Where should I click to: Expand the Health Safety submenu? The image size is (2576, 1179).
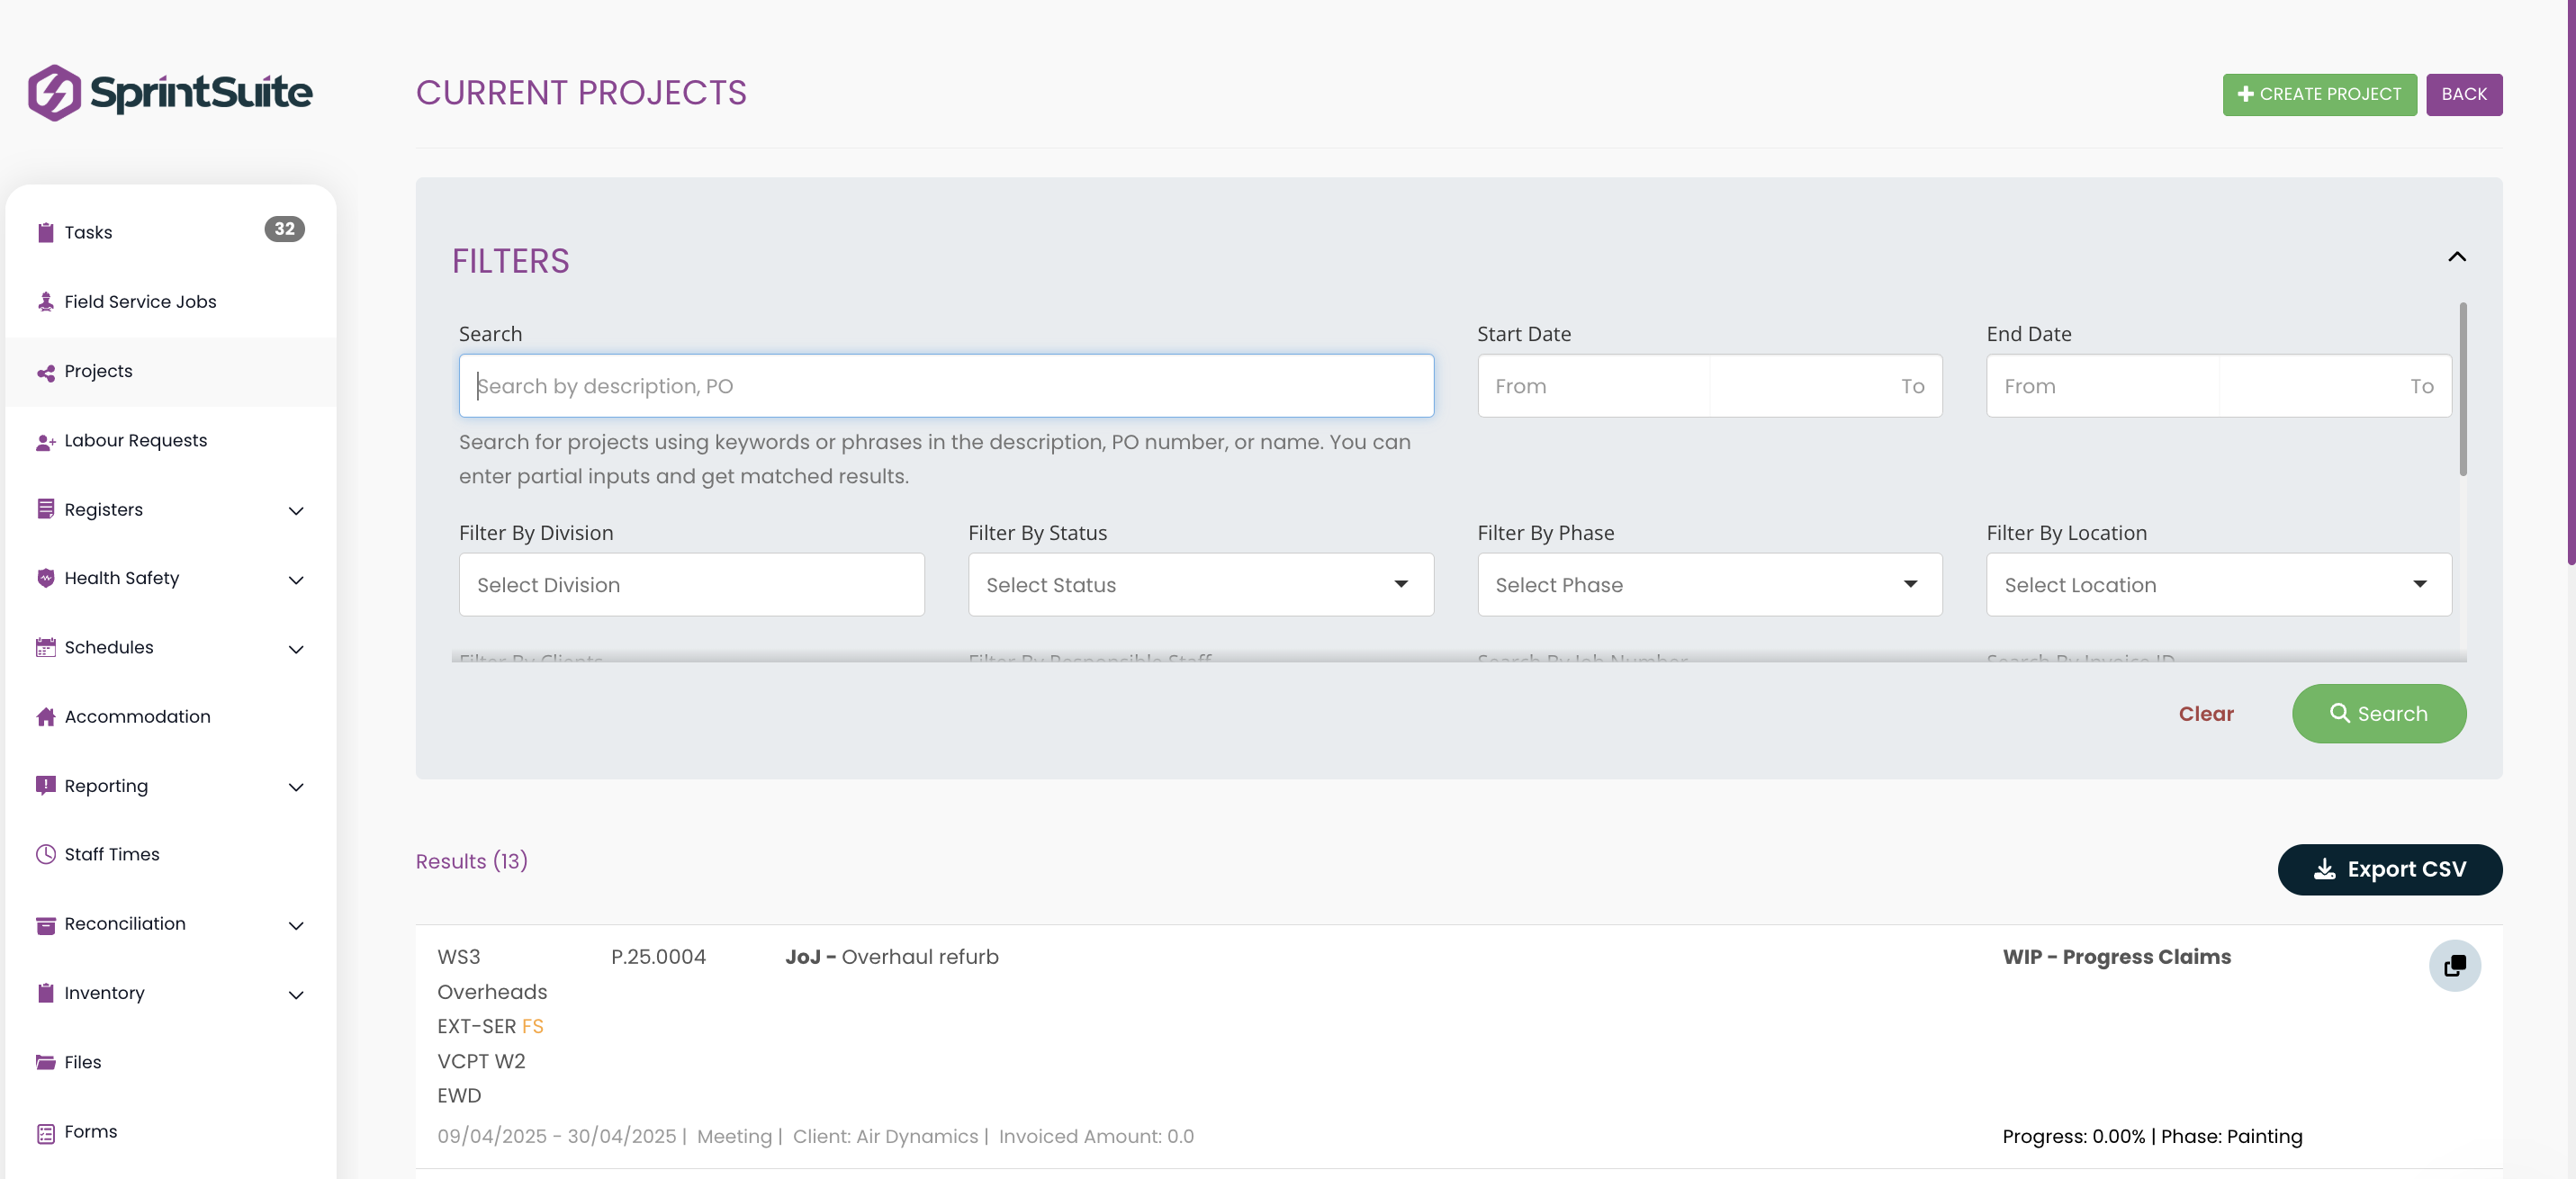[x=296, y=580]
